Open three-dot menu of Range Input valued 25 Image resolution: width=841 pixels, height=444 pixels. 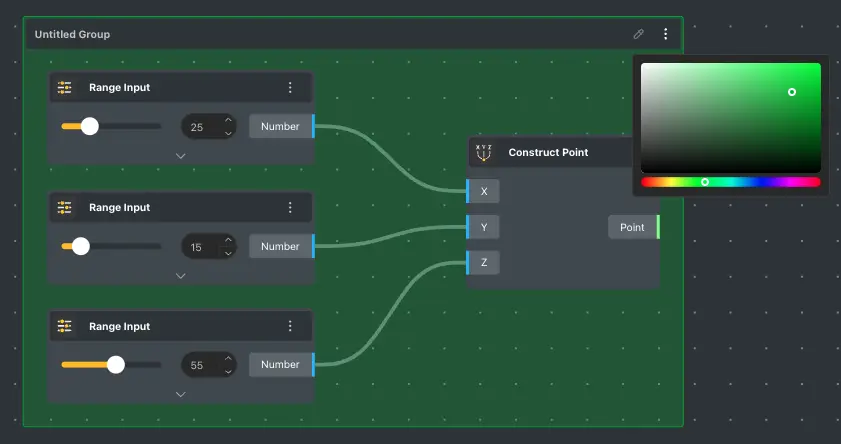[x=290, y=88]
